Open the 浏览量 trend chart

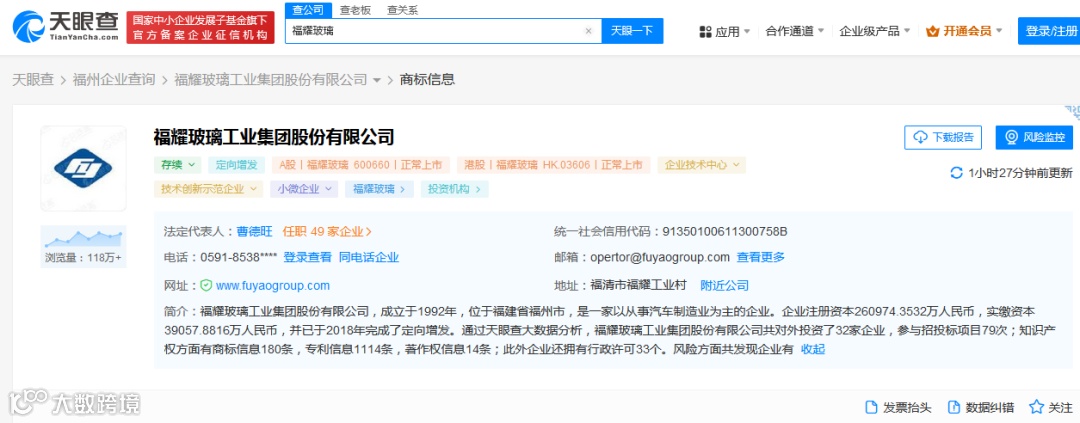[x=83, y=246]
